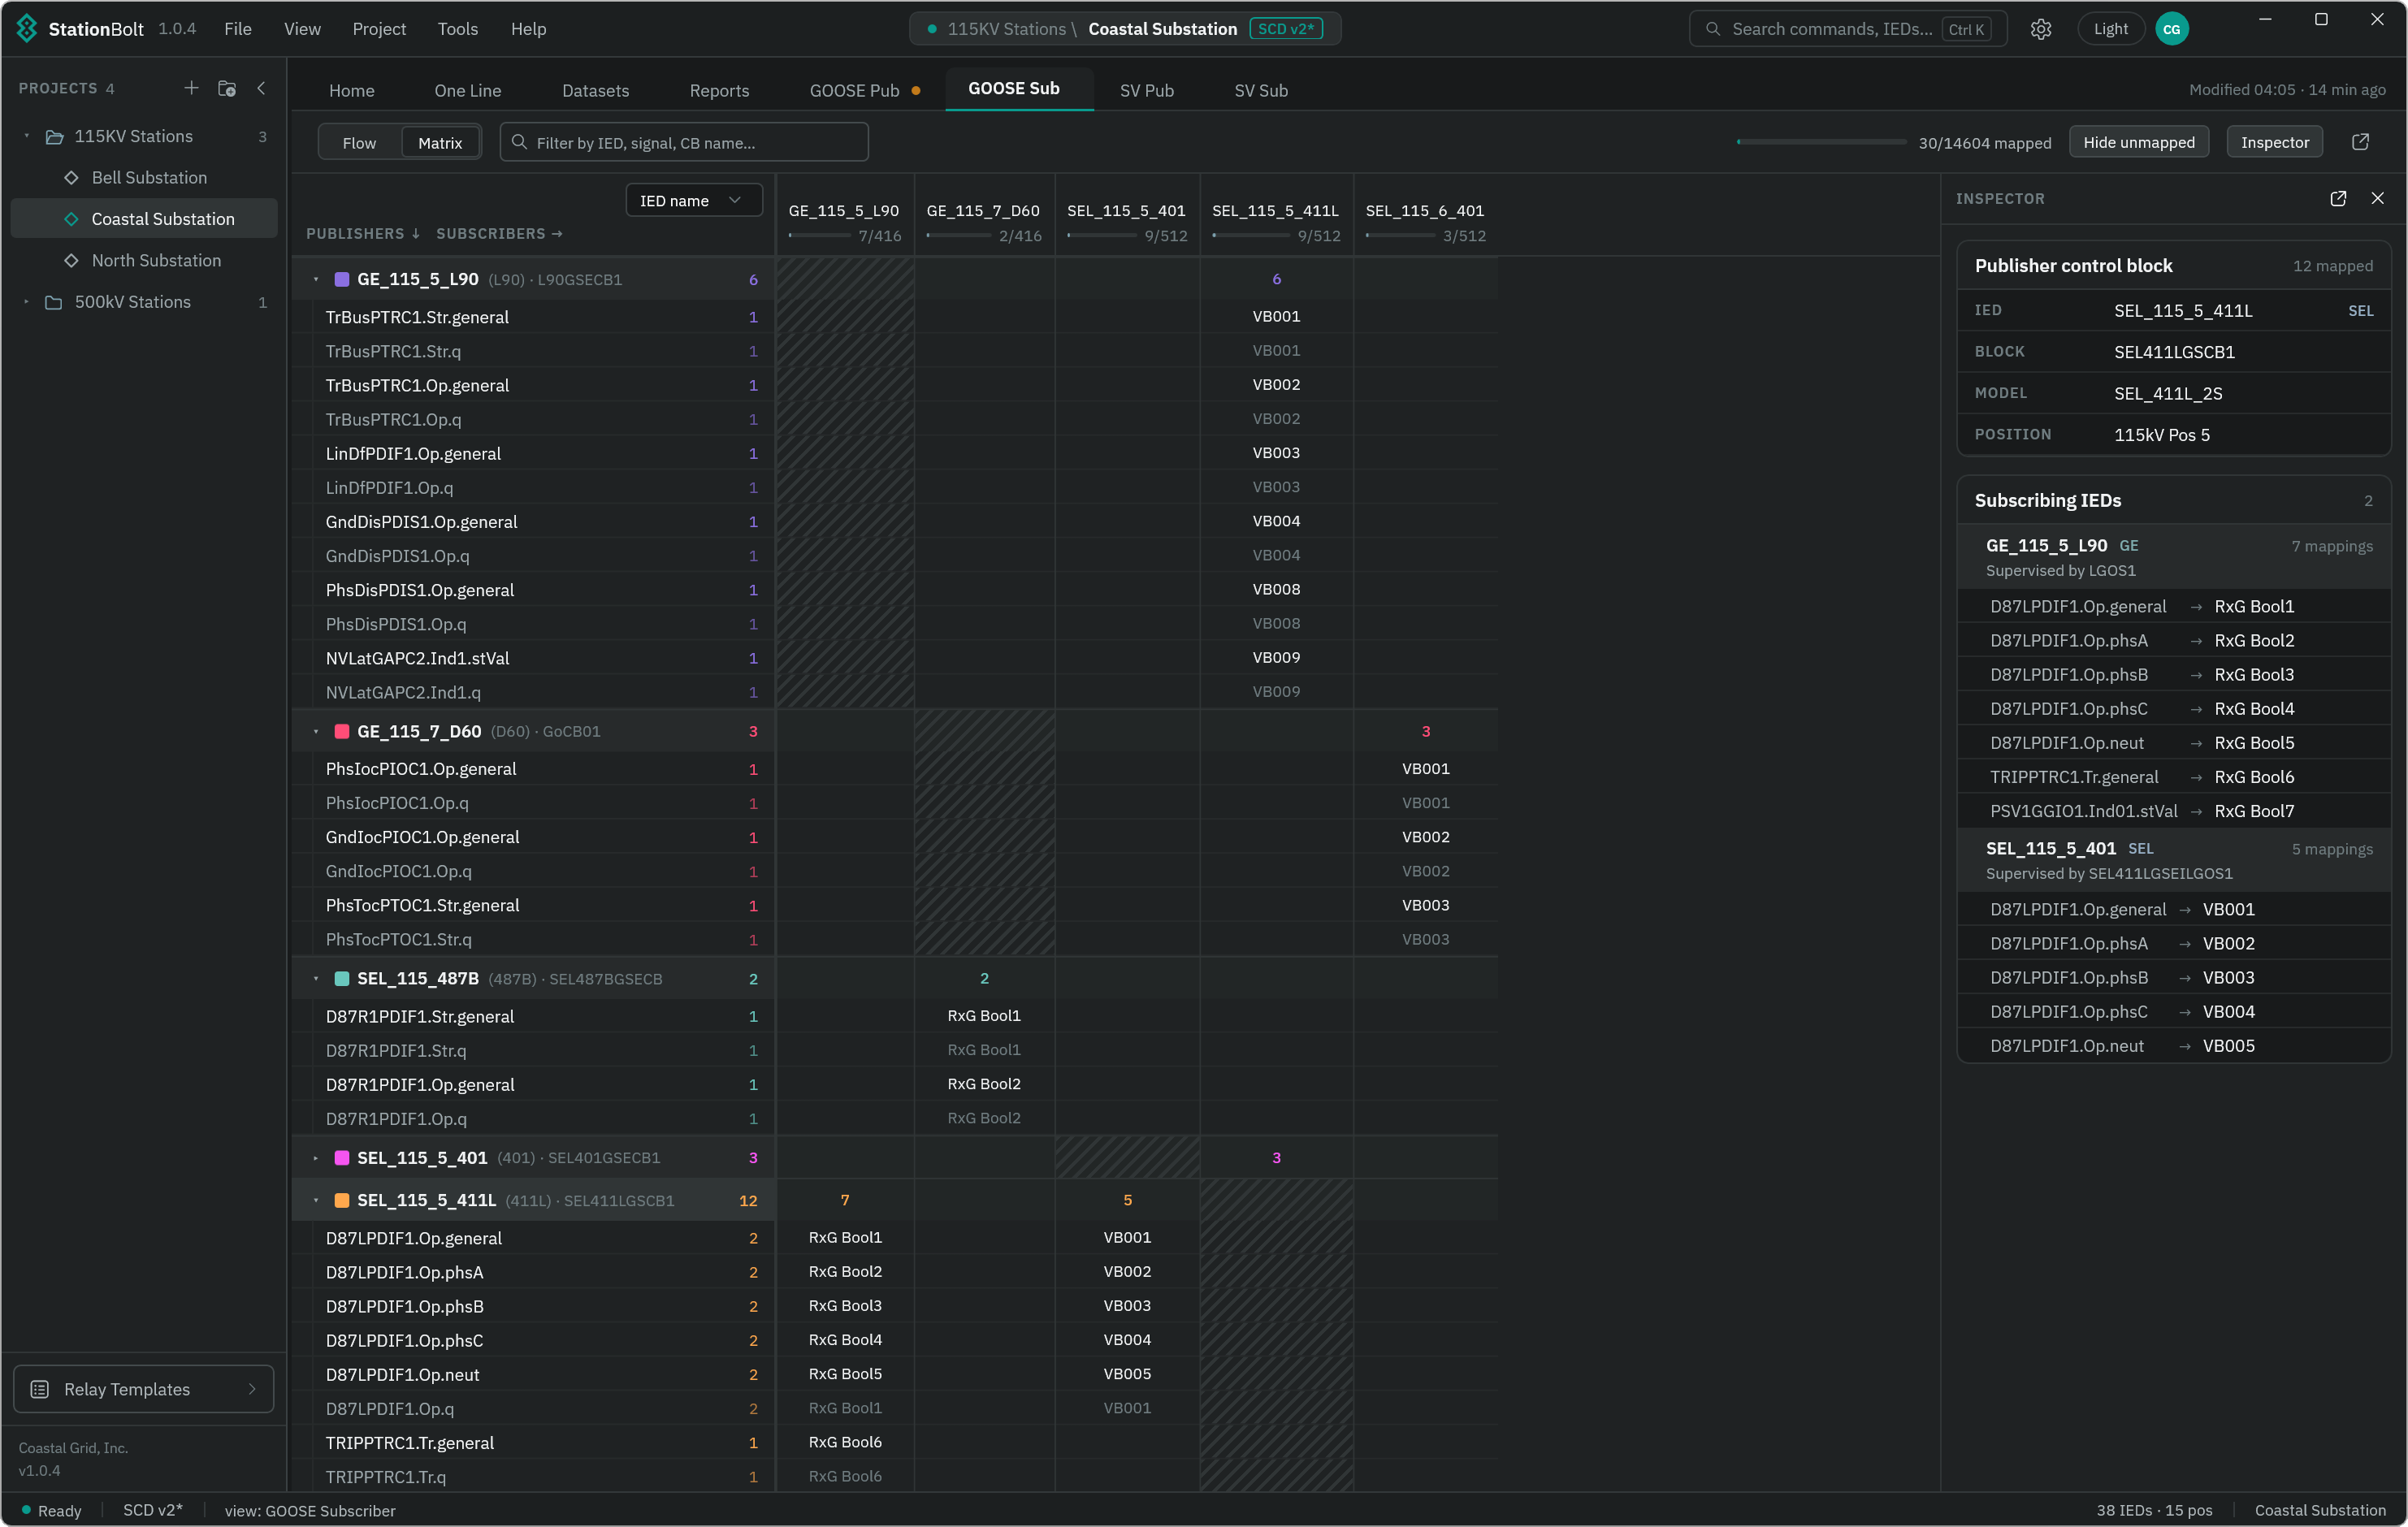Open the project folder settings icon
This screenshot has height=1527, width=2408.
click(x=227, y=88)
